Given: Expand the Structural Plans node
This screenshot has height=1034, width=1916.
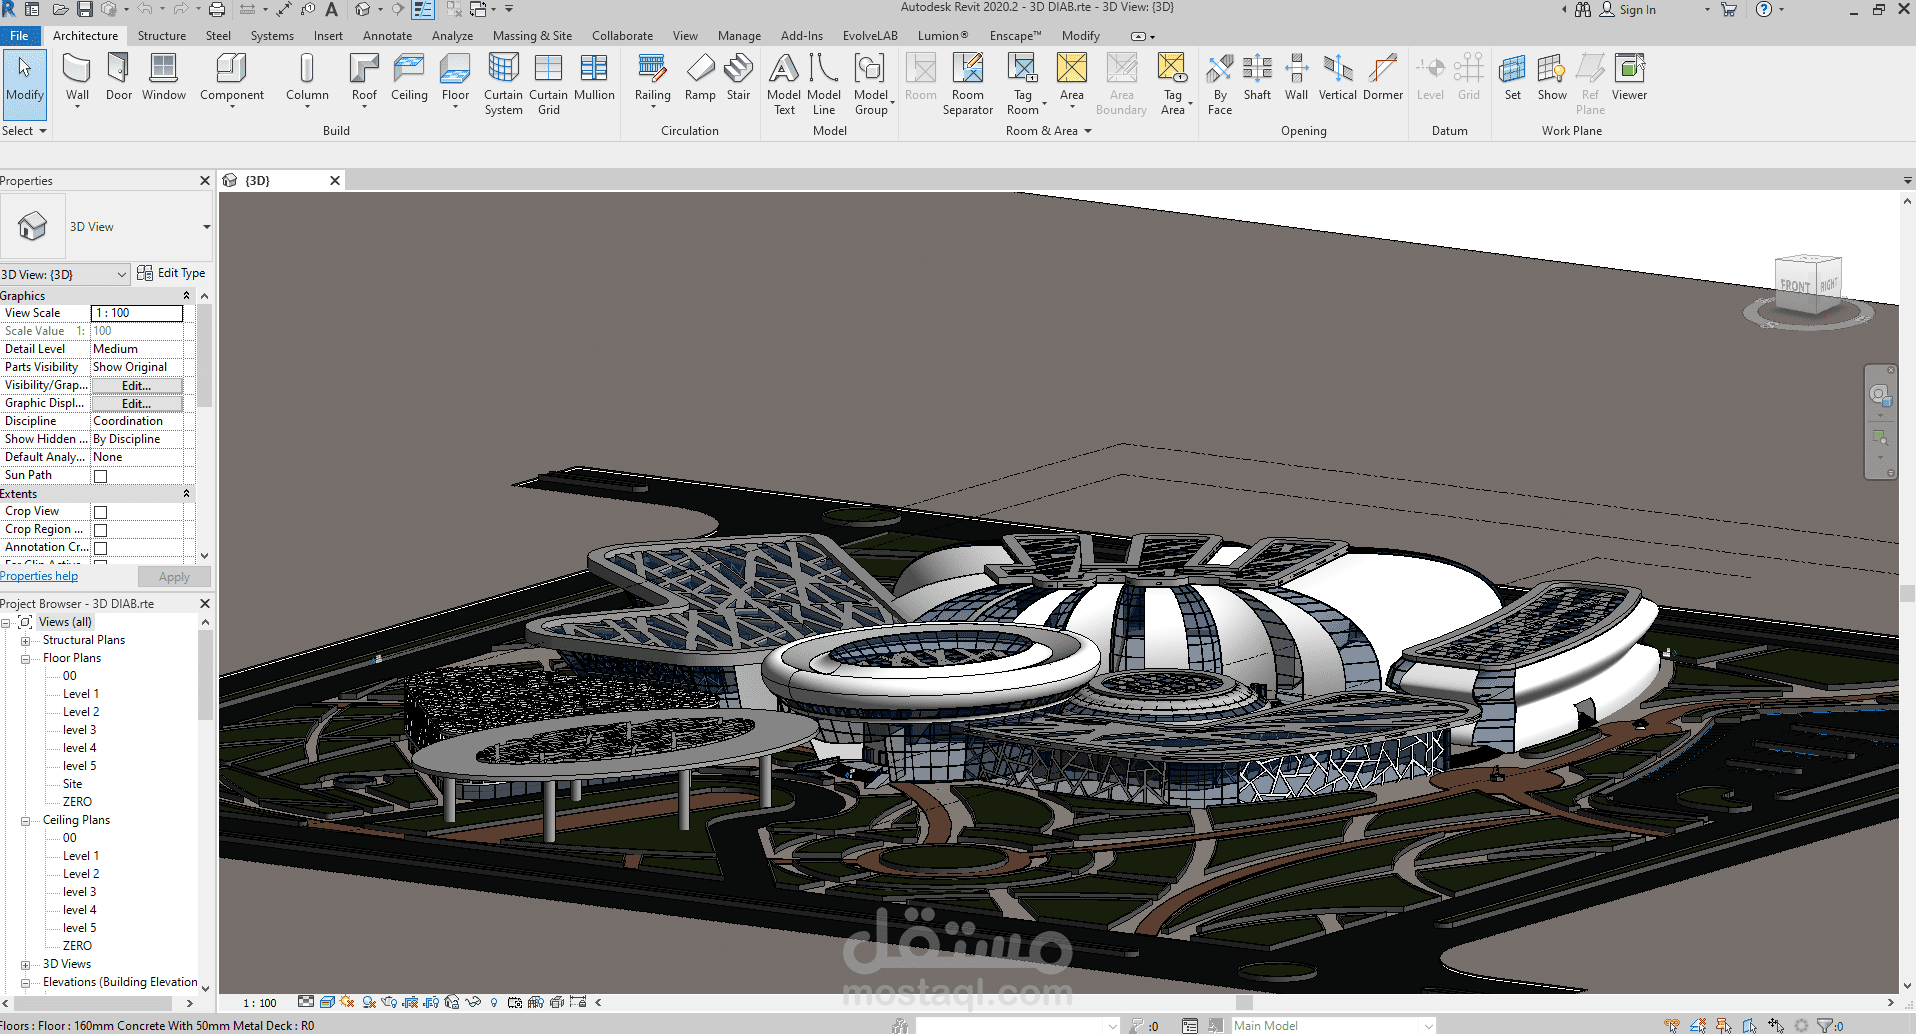Looking at the screenshot, I should [25, 641].
